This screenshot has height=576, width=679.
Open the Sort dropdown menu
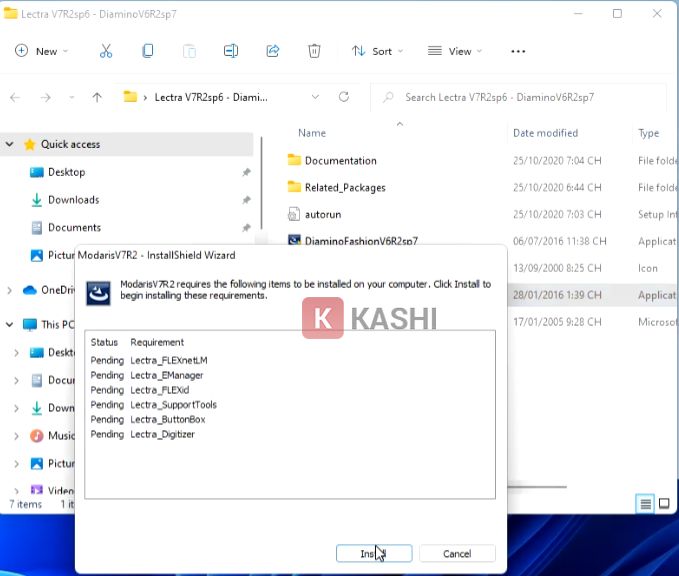[x=377, y=51]
